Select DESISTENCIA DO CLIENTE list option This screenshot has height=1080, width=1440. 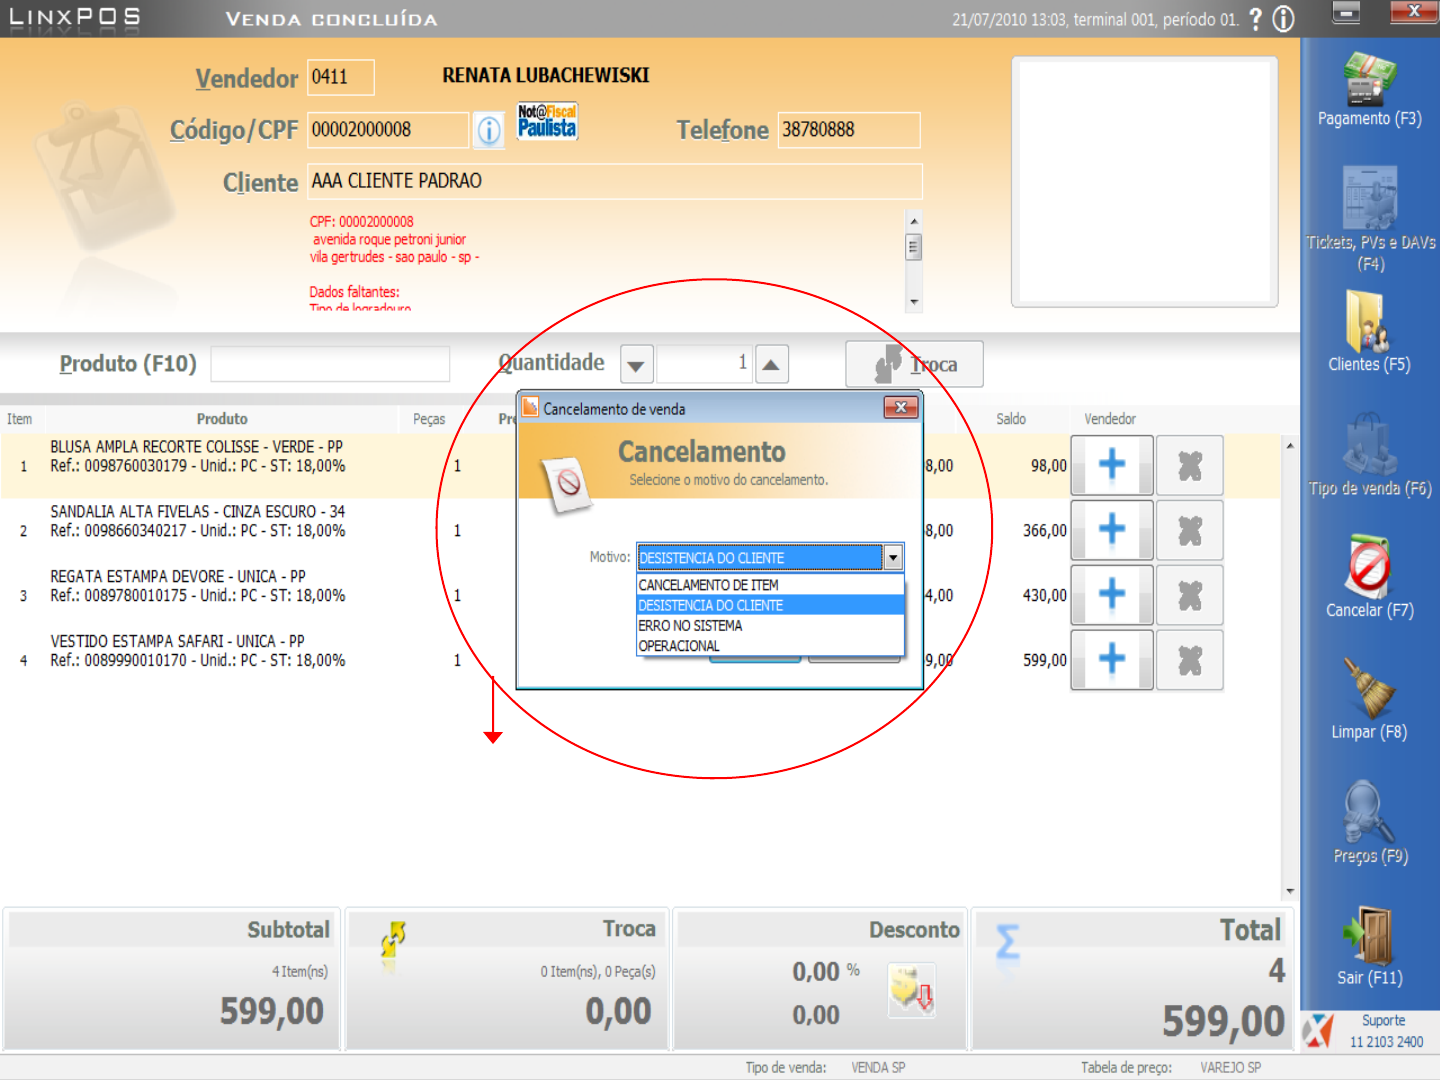click(x=770, y=605)
